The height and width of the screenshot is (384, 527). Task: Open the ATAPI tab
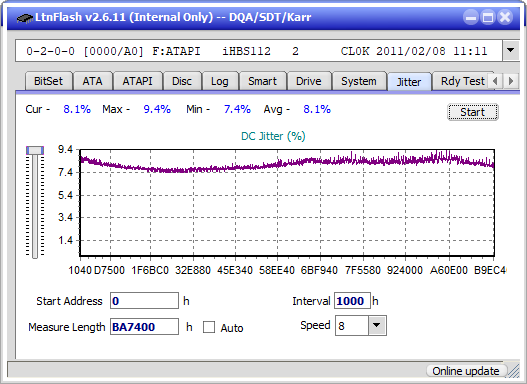[x=137, y=81]
